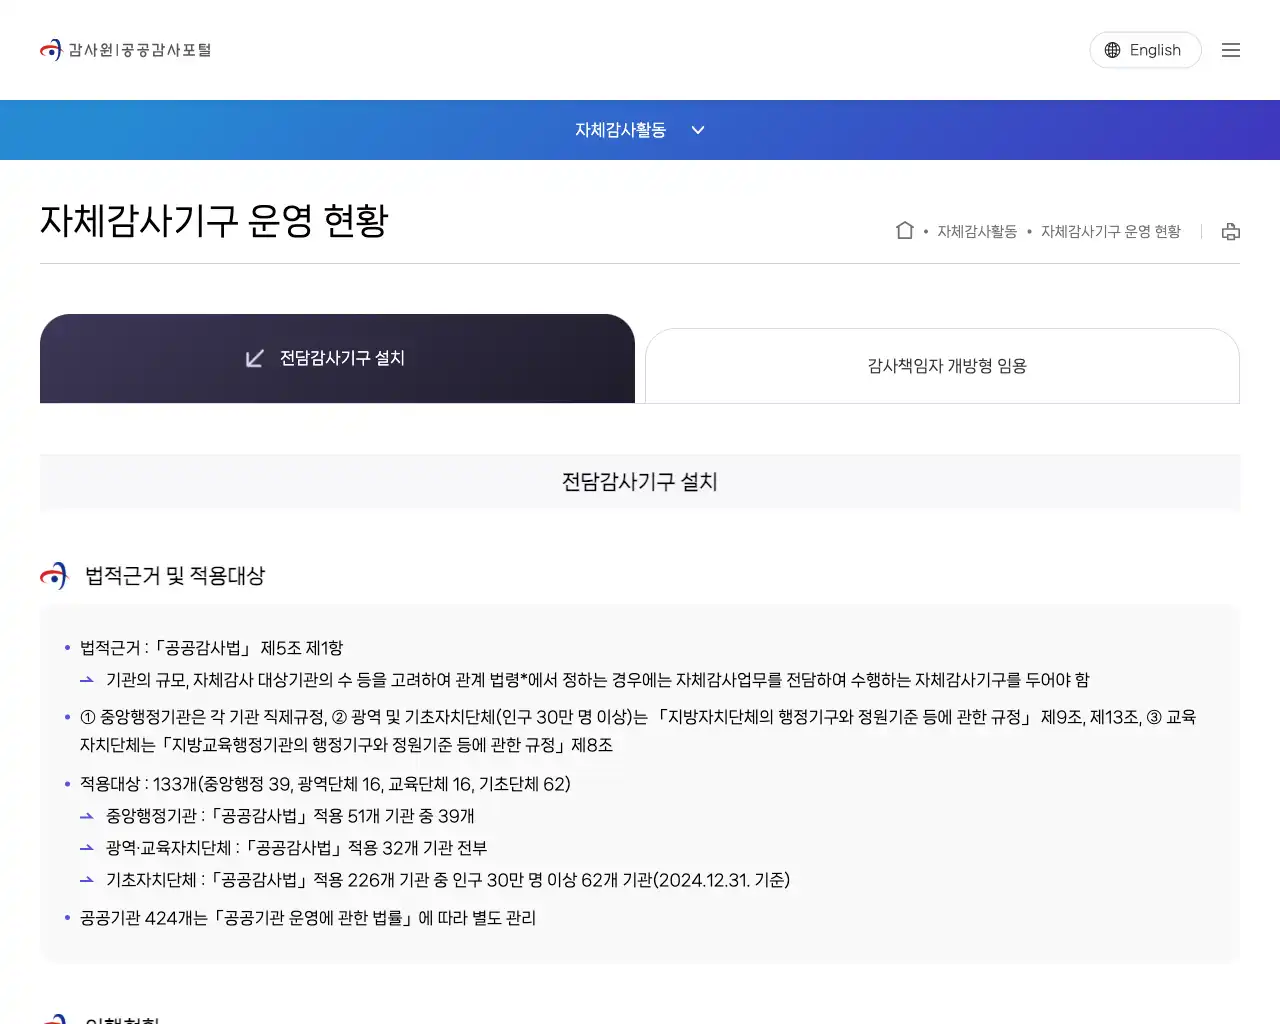1280x1024 pixels.
Task: Click the 자체감사기구 운영 현황 breadcrumb link
Action: [1110, 231]
